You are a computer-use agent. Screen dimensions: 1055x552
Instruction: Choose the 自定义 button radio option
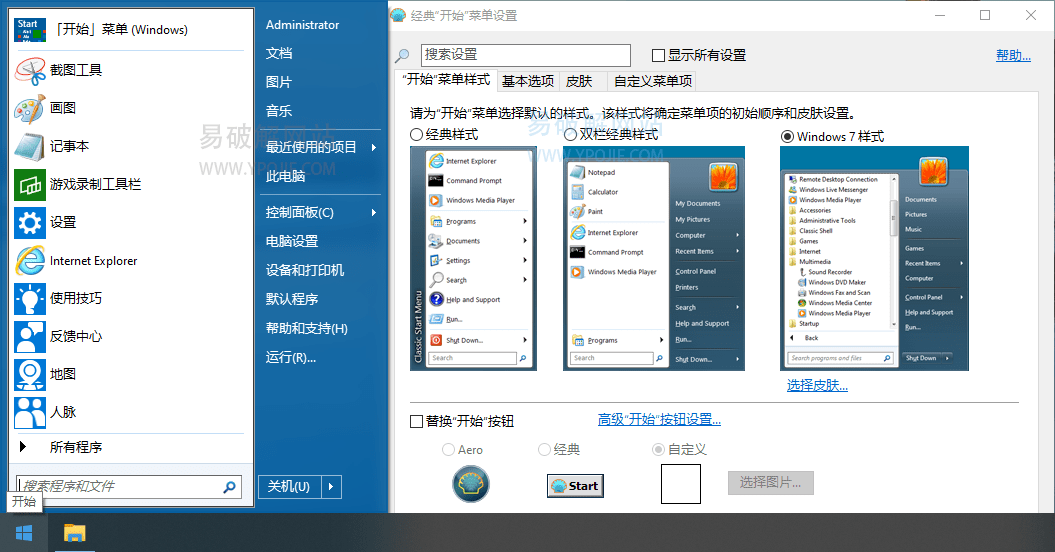(x=659, y=449)
